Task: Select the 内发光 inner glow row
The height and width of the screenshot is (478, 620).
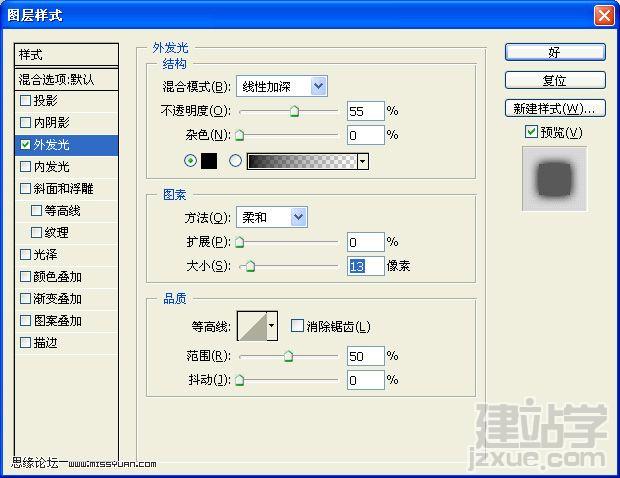Action: point(66,166)
